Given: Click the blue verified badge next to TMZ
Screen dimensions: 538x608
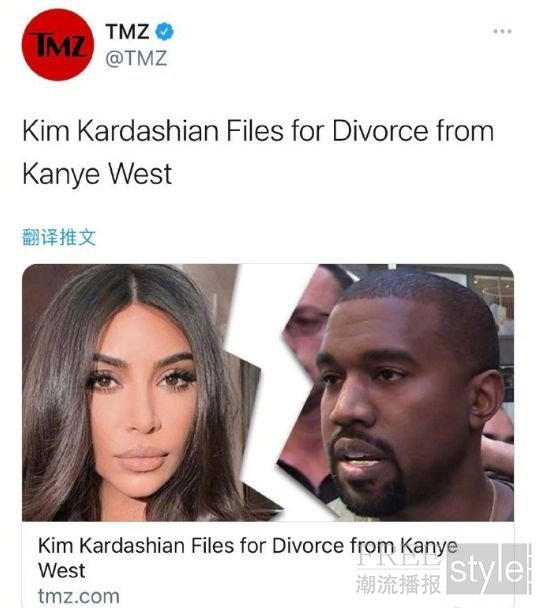Looking at the screenshot, I should click(164, 32).
